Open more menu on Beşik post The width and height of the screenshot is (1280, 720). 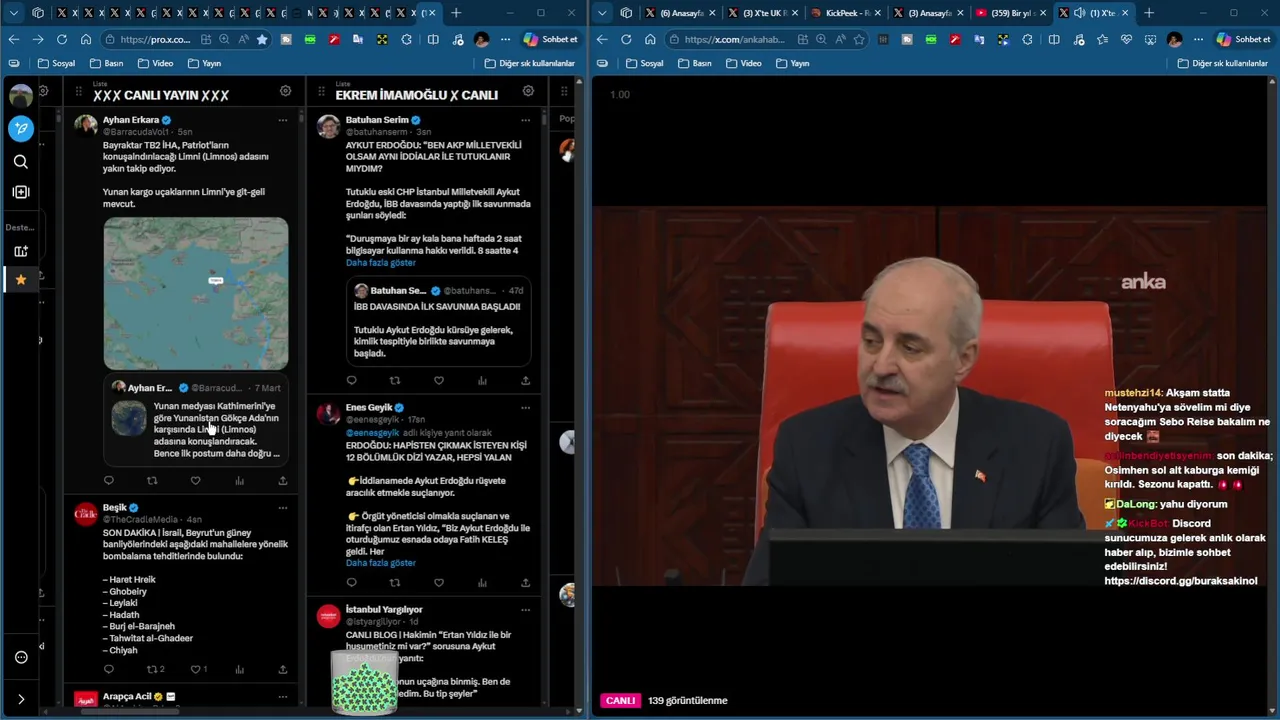pyautogui.click(x=283, y=508)
